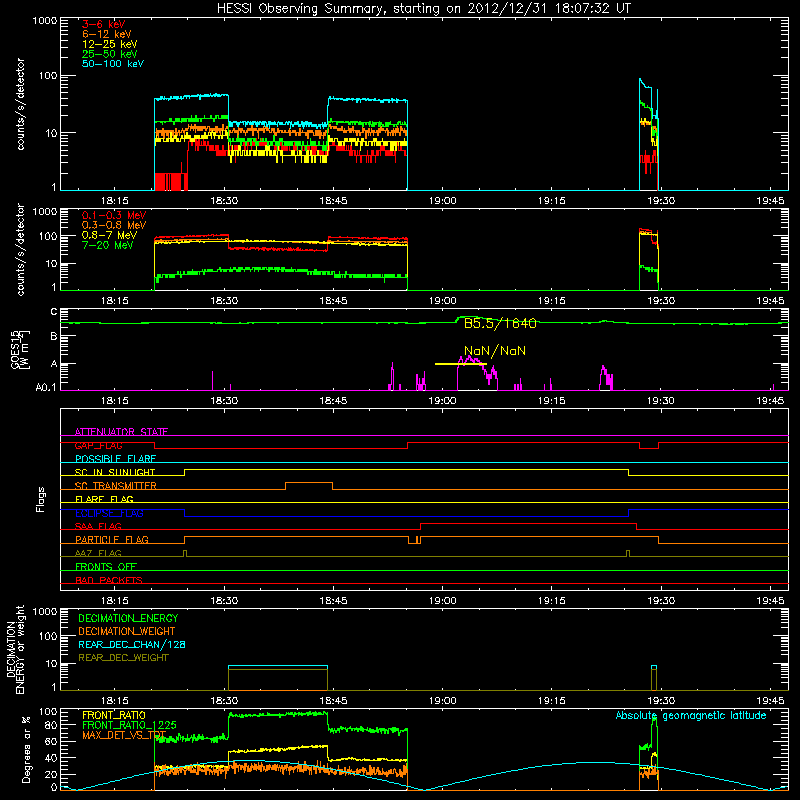800x800 pixels.
Task: Select the PARTICLE_FLAG label
Action: tap(112, 539)
